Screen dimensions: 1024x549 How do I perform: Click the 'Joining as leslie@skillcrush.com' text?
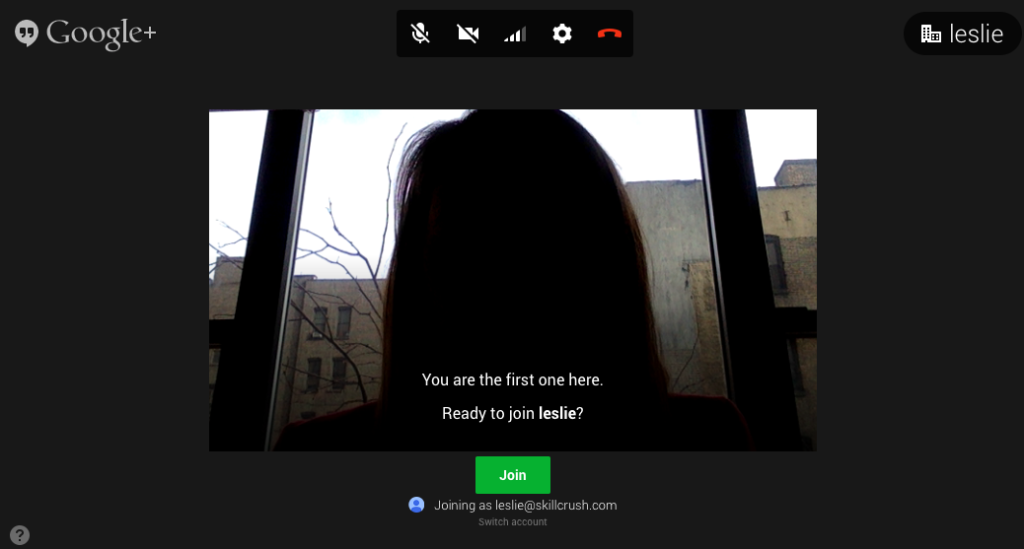(525, 505)
